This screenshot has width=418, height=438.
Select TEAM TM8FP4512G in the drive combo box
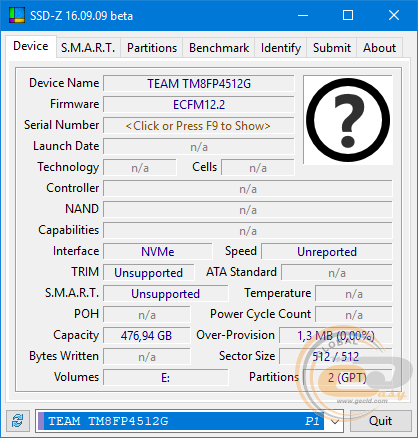(x=180, y=421)
